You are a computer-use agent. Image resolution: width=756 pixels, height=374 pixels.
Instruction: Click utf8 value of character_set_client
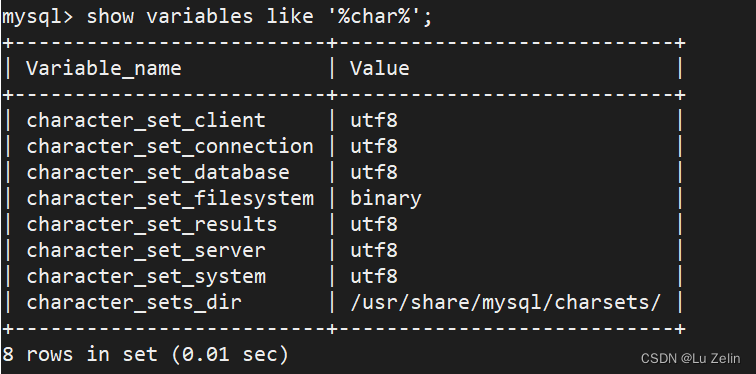(x=374, y=120)
